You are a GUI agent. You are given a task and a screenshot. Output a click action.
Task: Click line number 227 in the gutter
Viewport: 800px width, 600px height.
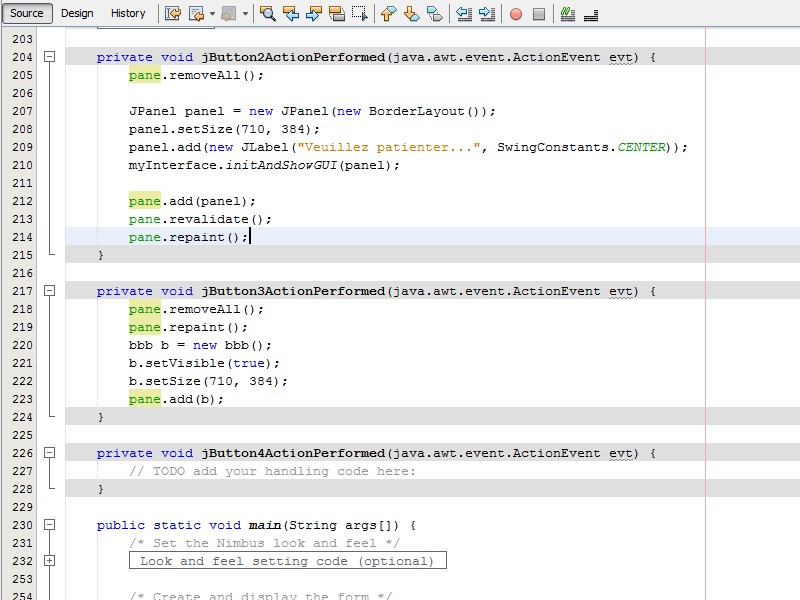point(22,471)
